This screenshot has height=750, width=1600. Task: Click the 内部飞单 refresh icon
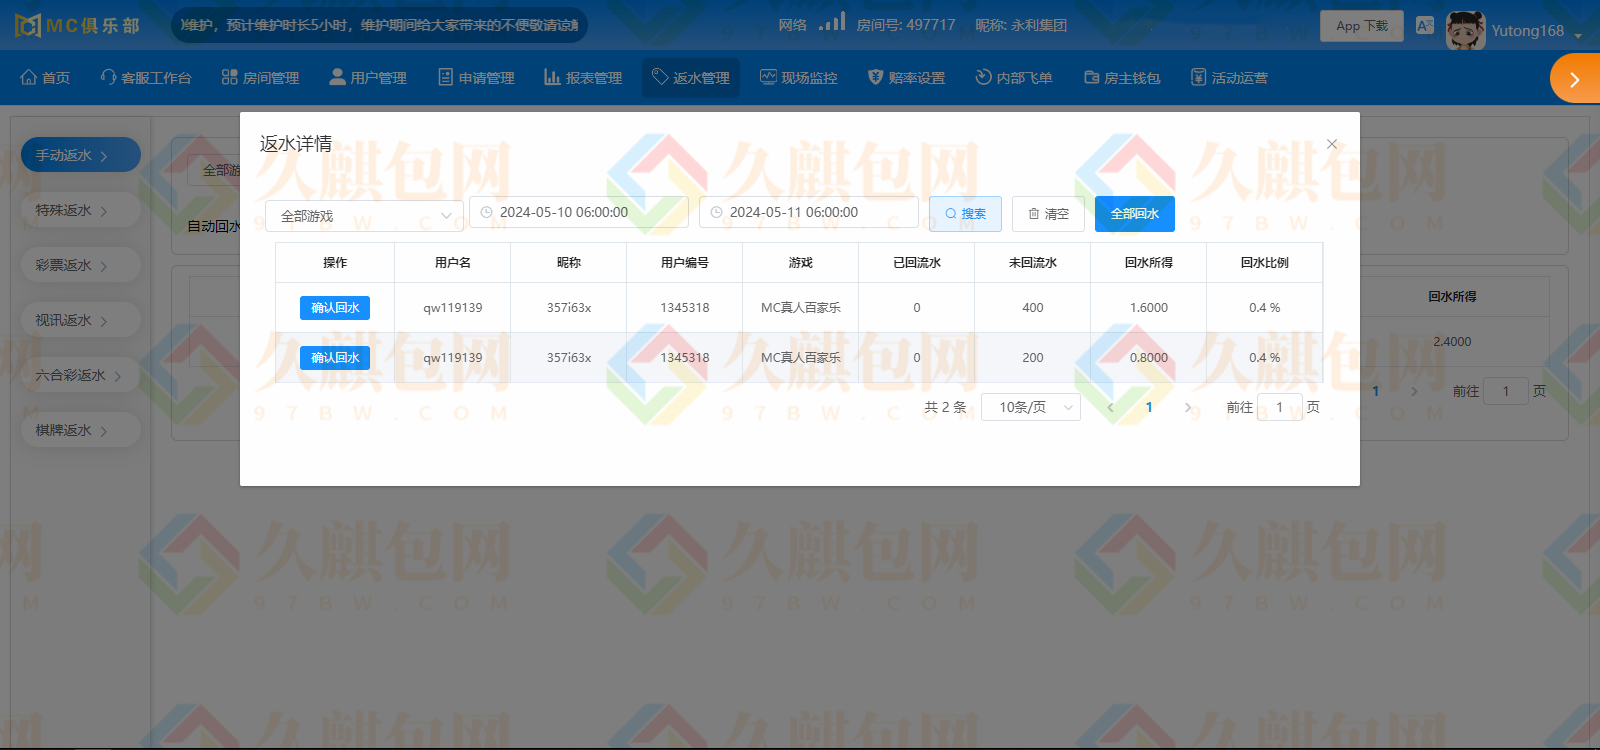[x=983, y=77]
